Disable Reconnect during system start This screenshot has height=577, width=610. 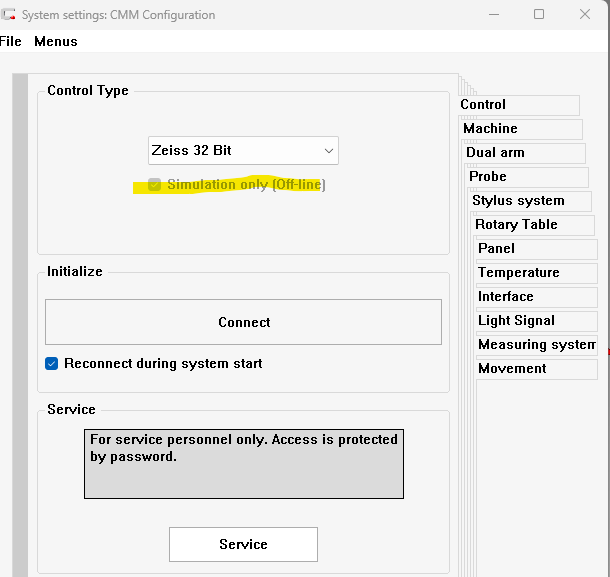(52, 364)
